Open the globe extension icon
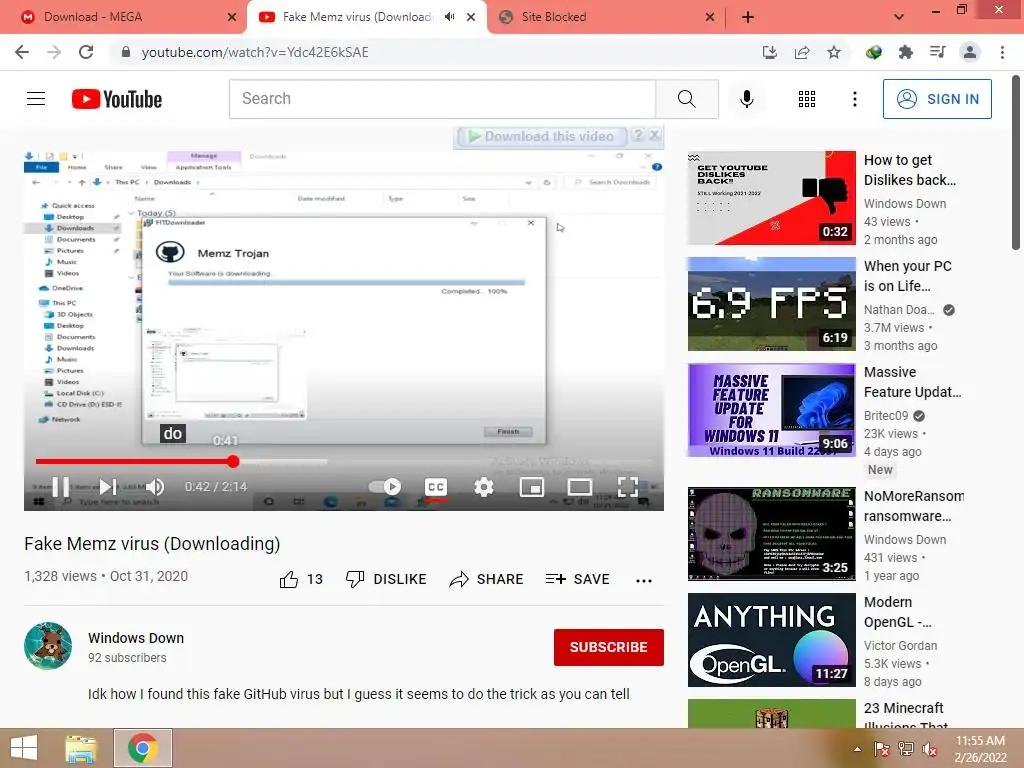 [874, 52]
